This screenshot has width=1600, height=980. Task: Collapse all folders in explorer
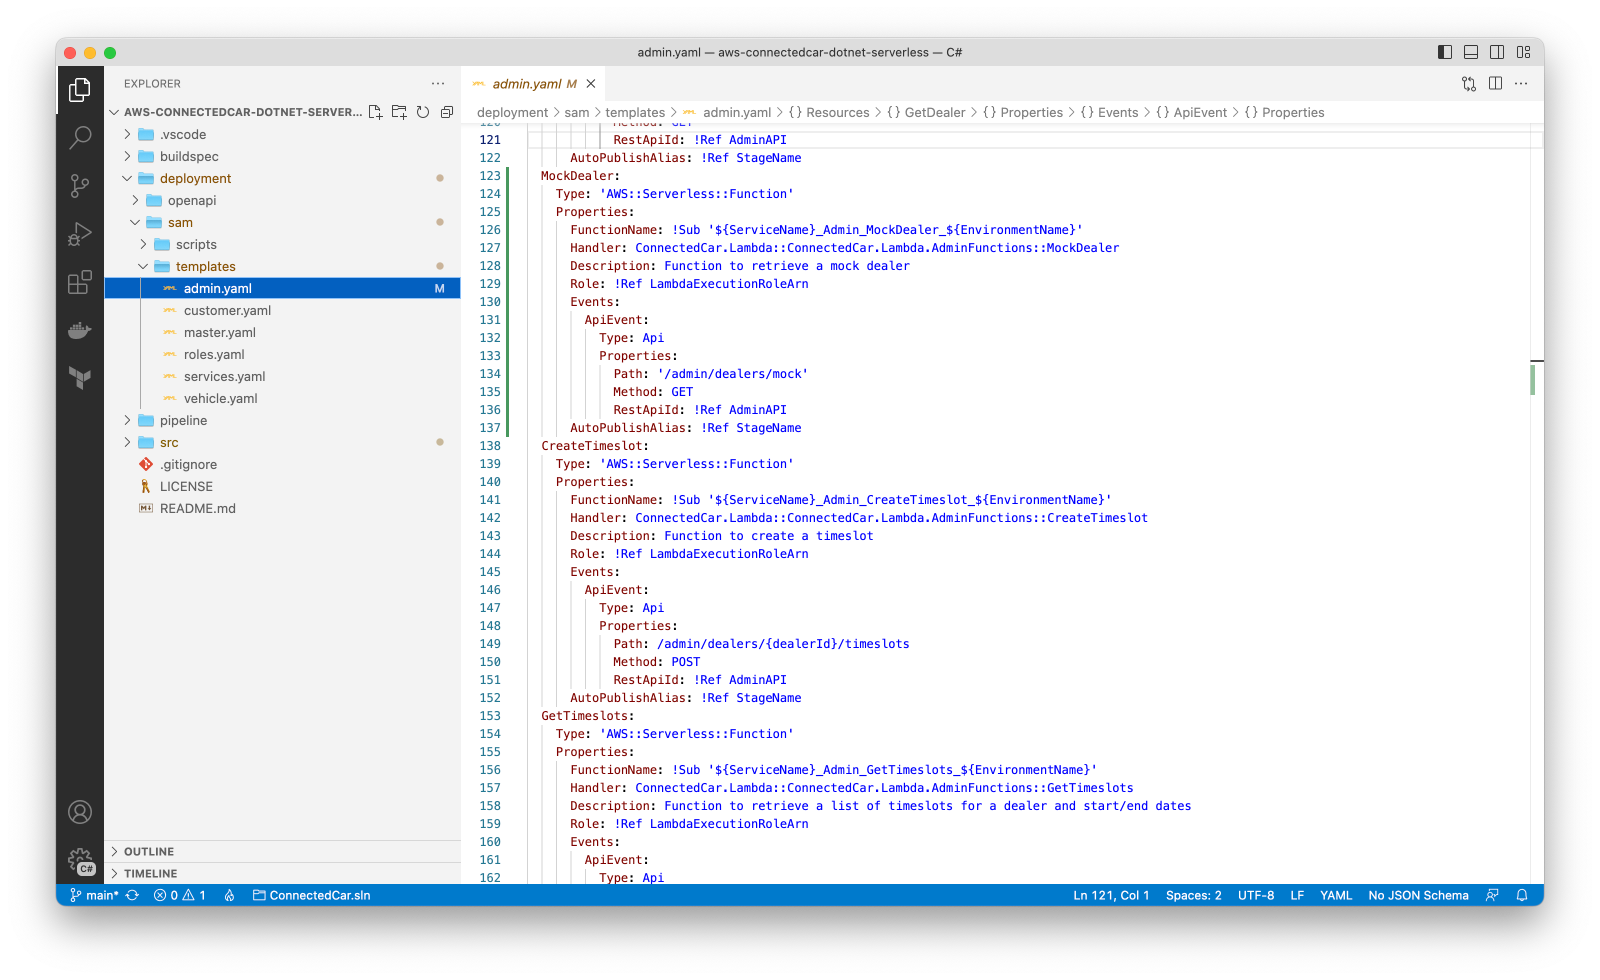(x=447, y=112)
